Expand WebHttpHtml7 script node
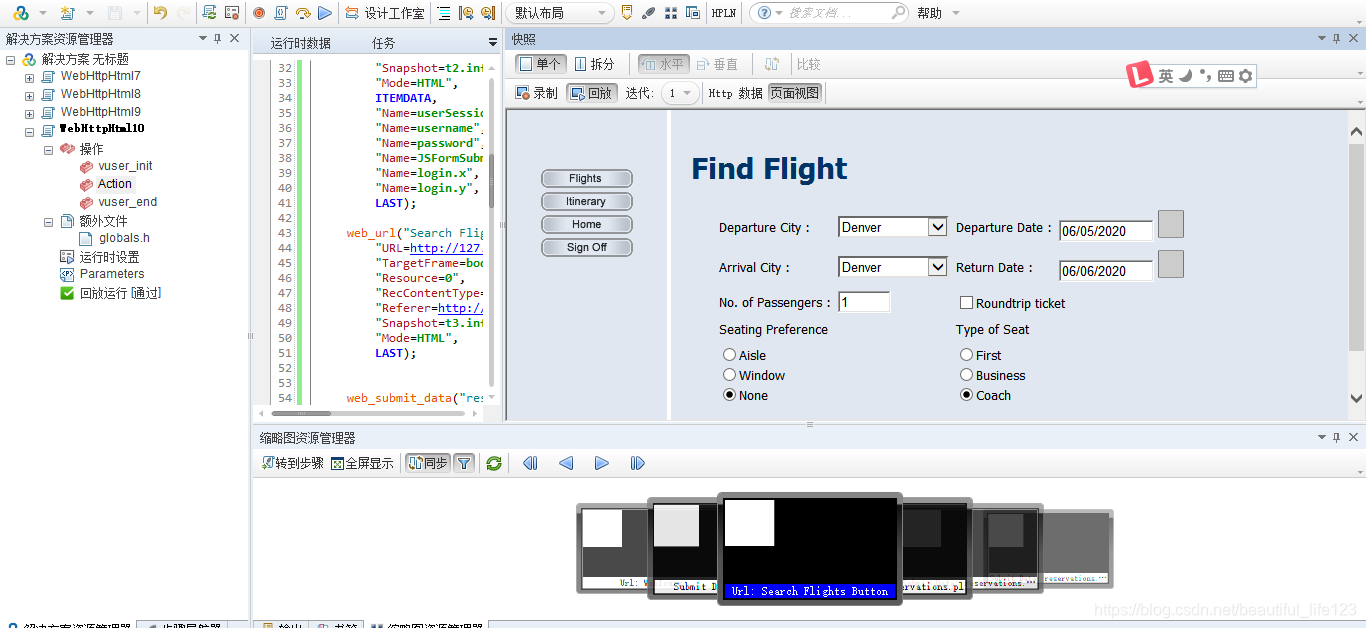Viewport: 1366px width, 628px height. [29, 77]
